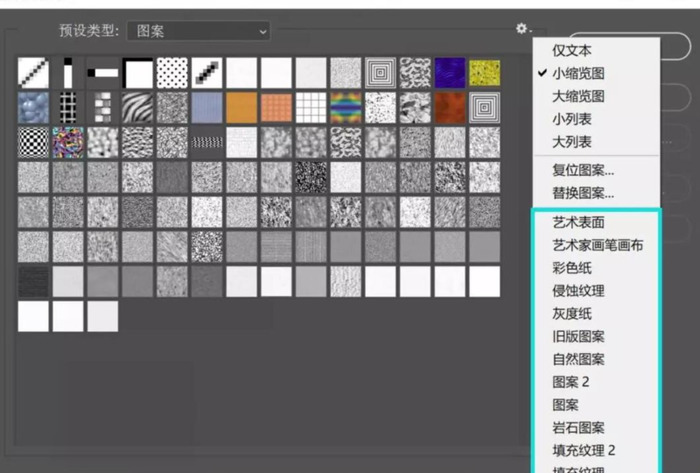Load the 图案 2 pattern set
Viewport: 700px width, 473px height.
pyautogui.click(x=571, y=382)
